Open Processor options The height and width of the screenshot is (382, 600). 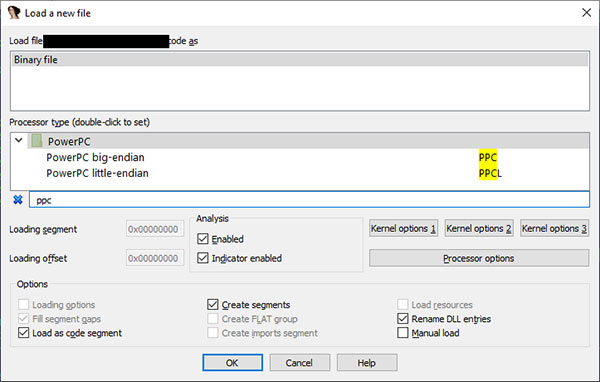click(479, 258)
